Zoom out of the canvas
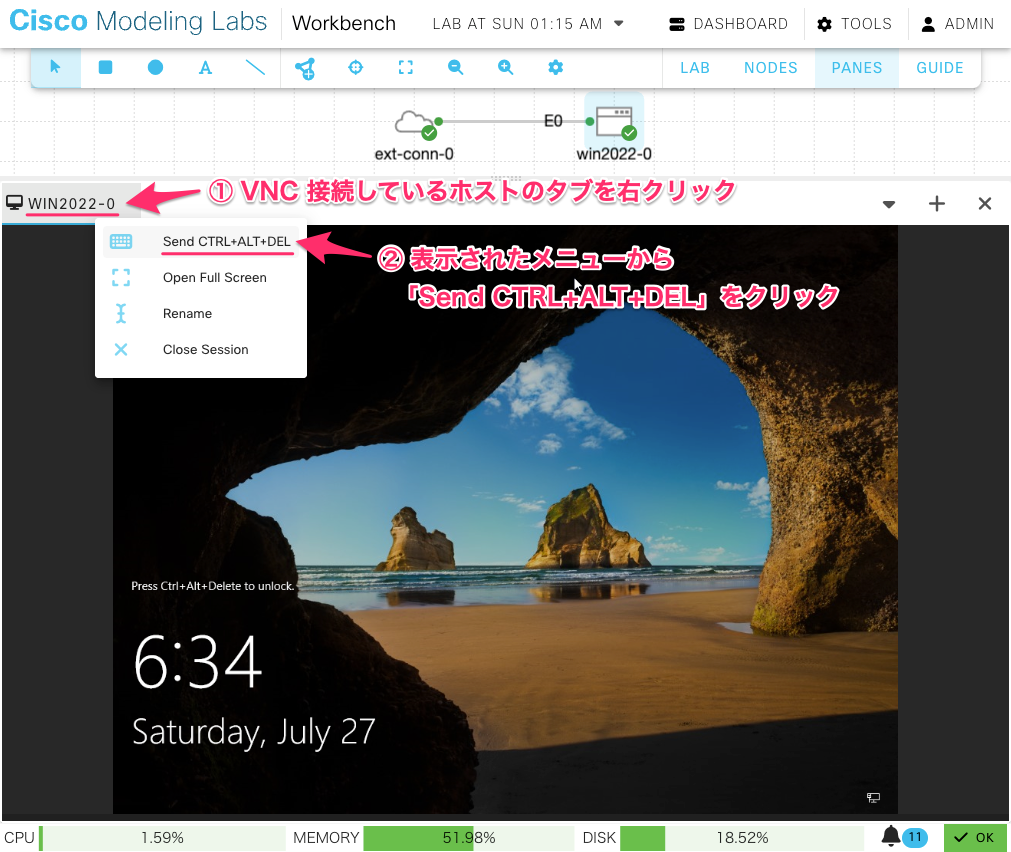The width and height of the screenshot is (1011, 852). [x=455, y=67]
